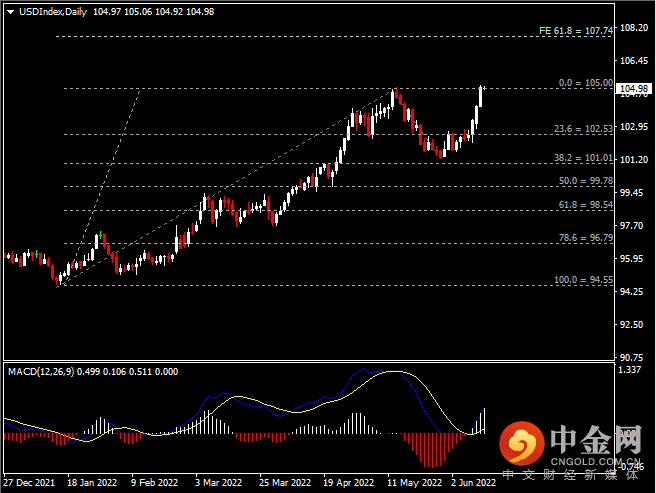This screenshot has width=656, height=493.
Task: Select the 23.6 = 102.53 Fibonacci label
Action: tap(583, 128)
